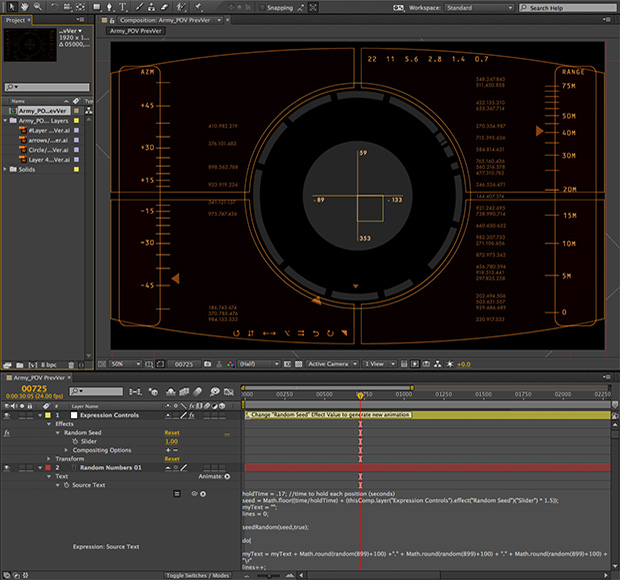The height and width of the screenshot is (580, 620).
Task: Reset the Transform properties
Action: (x=172, y=459)
